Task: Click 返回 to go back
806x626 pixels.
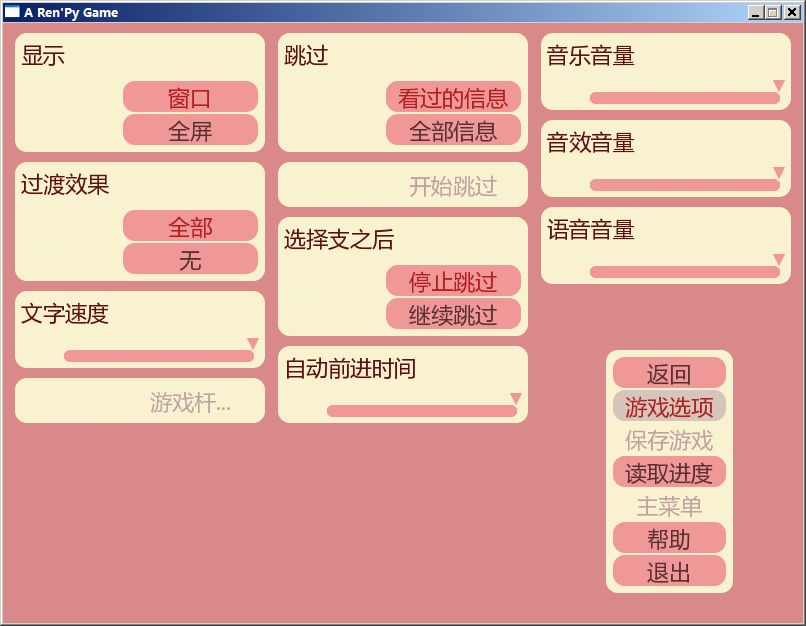Action: pos(669,373)
